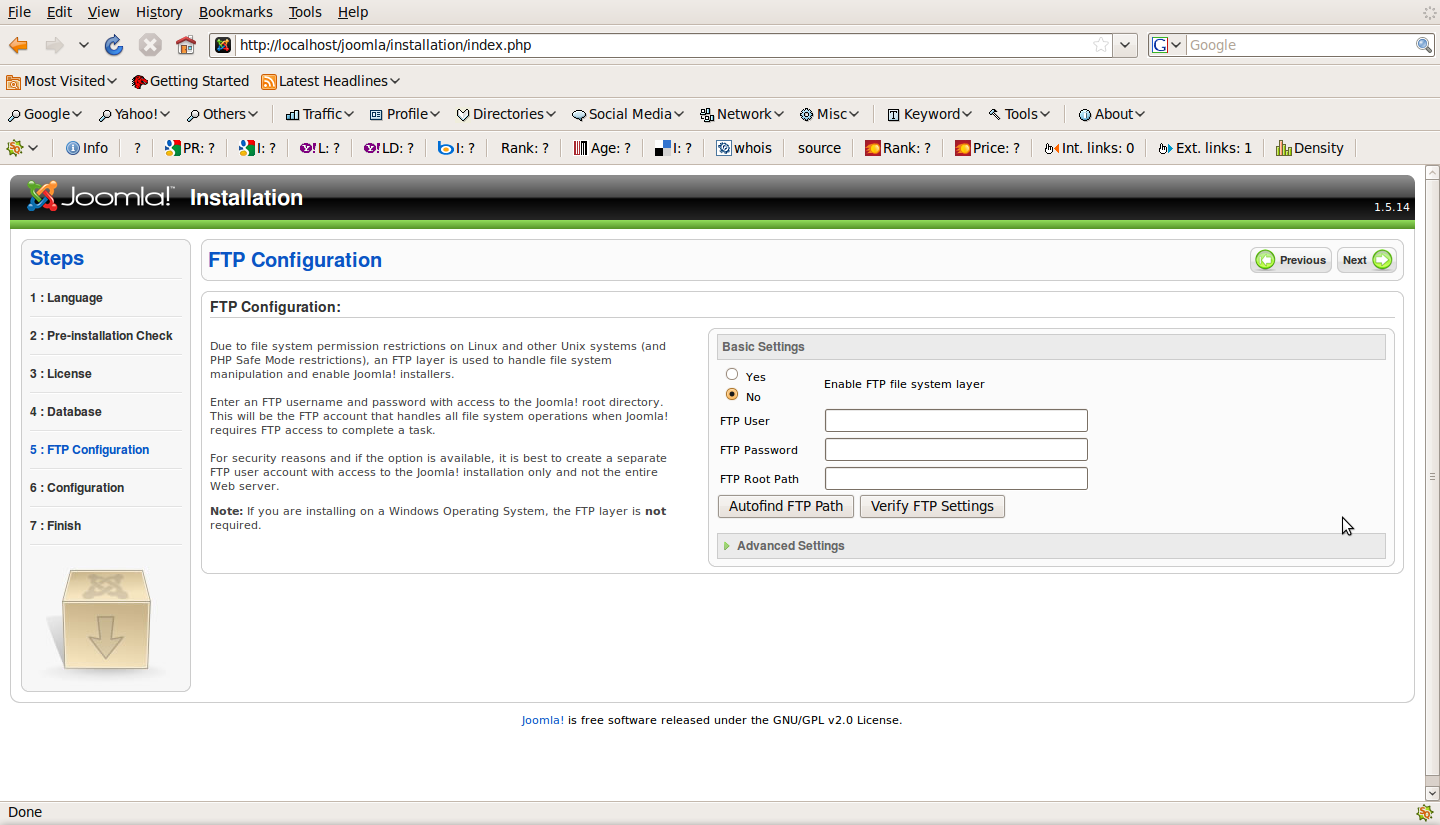The height and width of the screenshot is (825, 1440).
Task: Open the search engine selector dropdown
Action: coord(1166,45)
